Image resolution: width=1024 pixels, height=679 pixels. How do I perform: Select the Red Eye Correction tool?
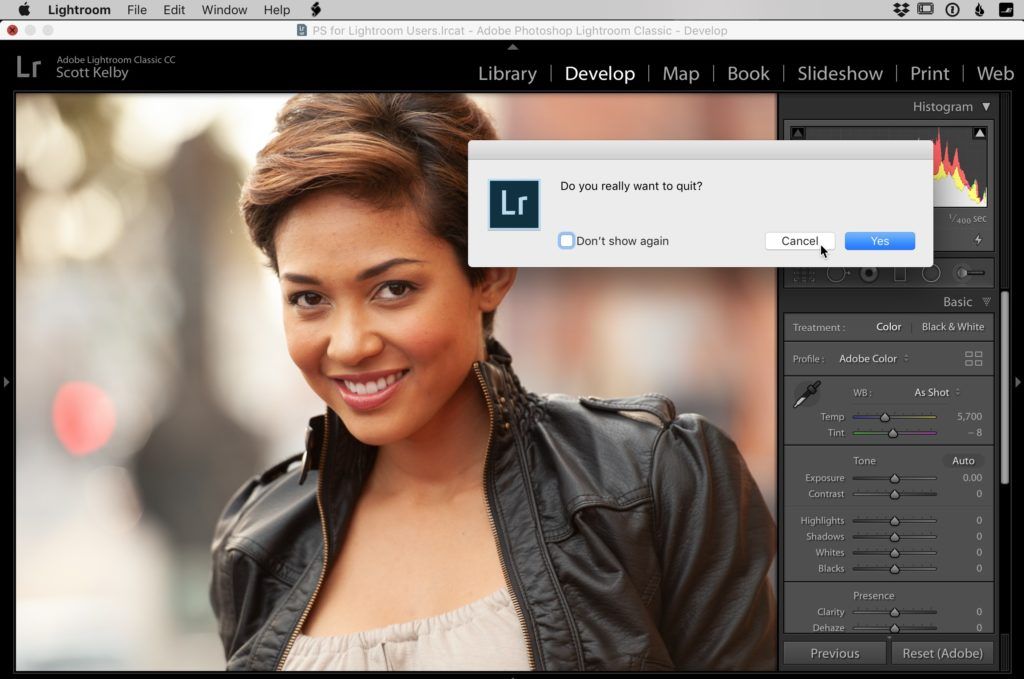coord(868,273)
